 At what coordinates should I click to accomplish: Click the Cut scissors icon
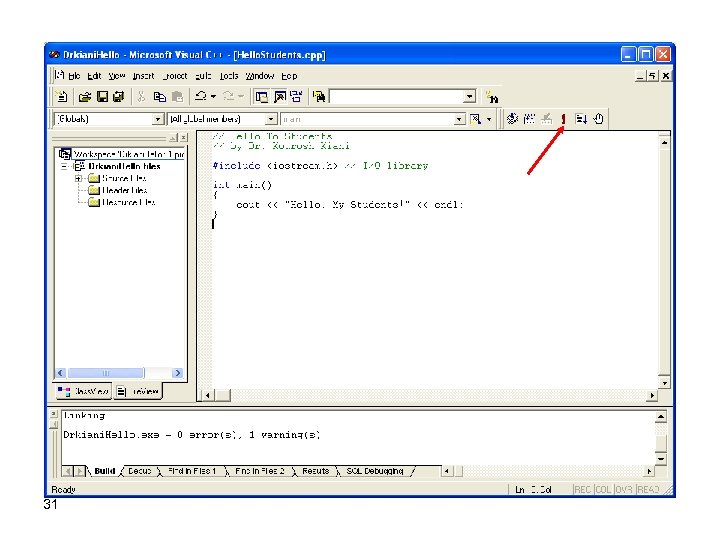point(141,96)
